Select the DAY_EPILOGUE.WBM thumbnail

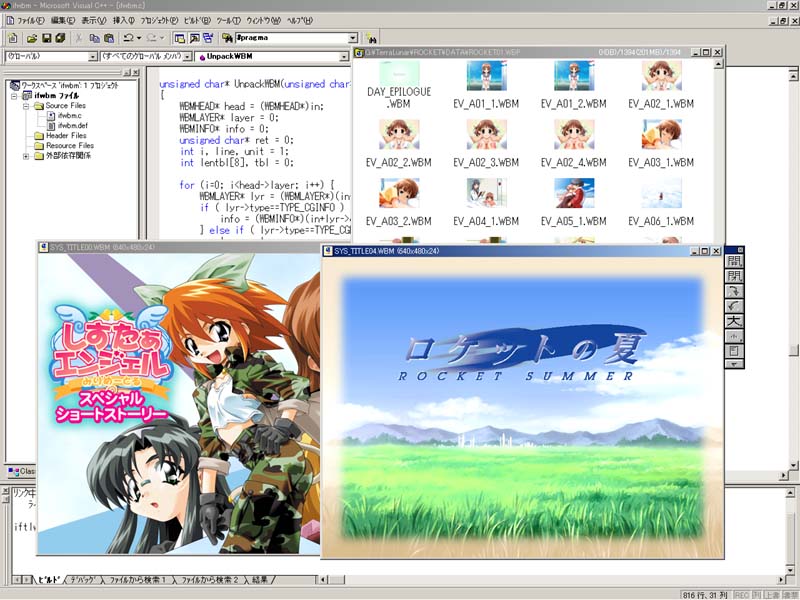pyautogui.click(x=399, y=85)
